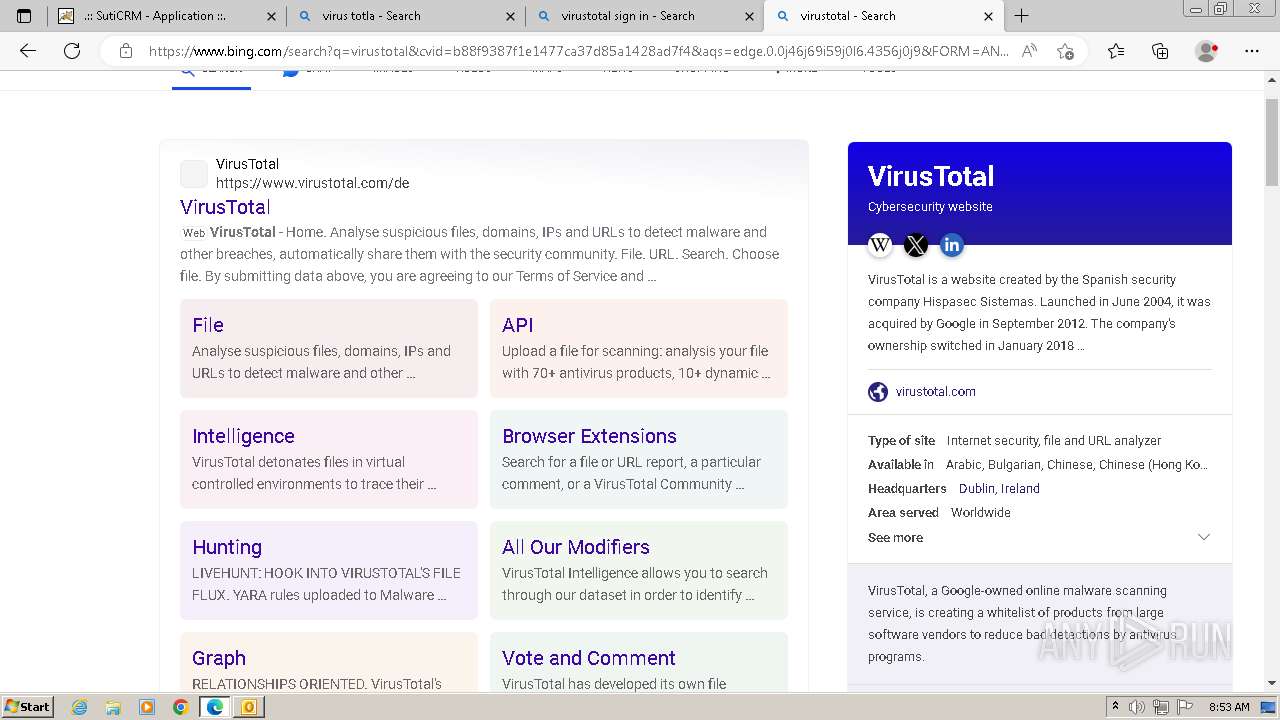Click the Action Center flag icon
1280x720 pixels.
pyautogui.click(x=1186, y=707)
